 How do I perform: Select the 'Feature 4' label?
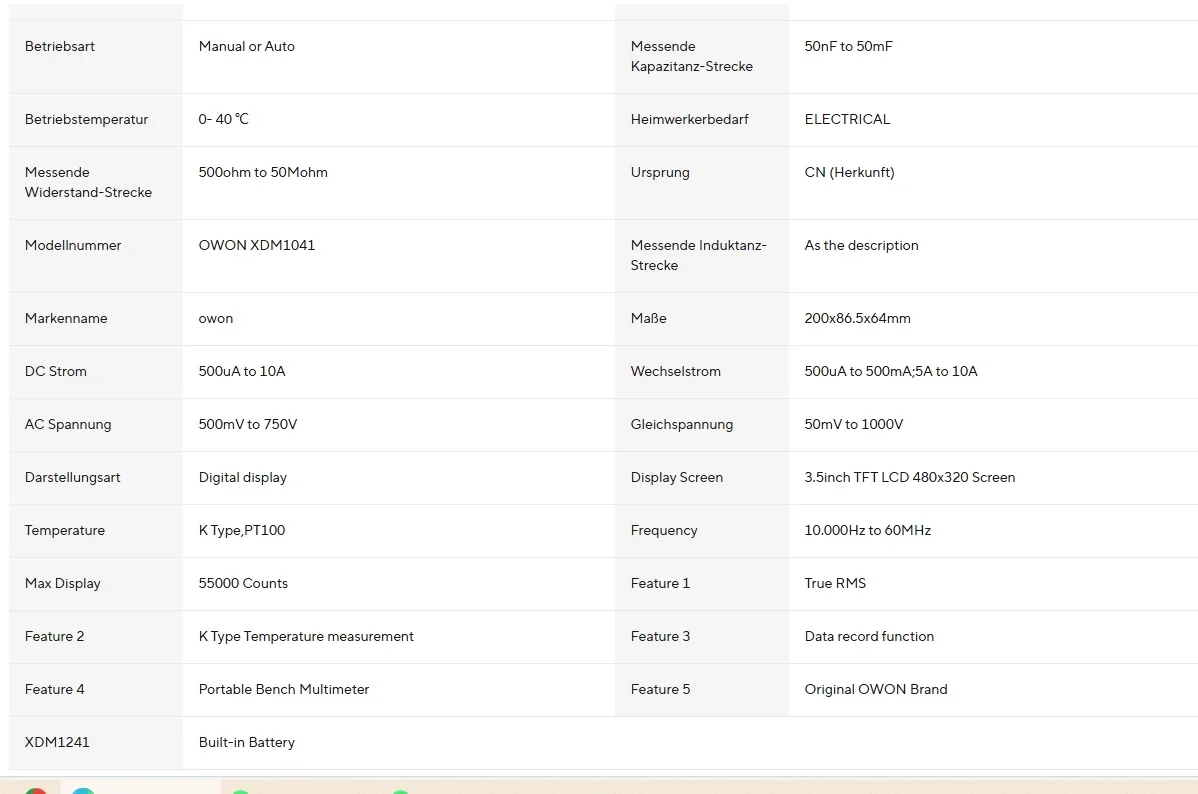(x=54, y=689)
